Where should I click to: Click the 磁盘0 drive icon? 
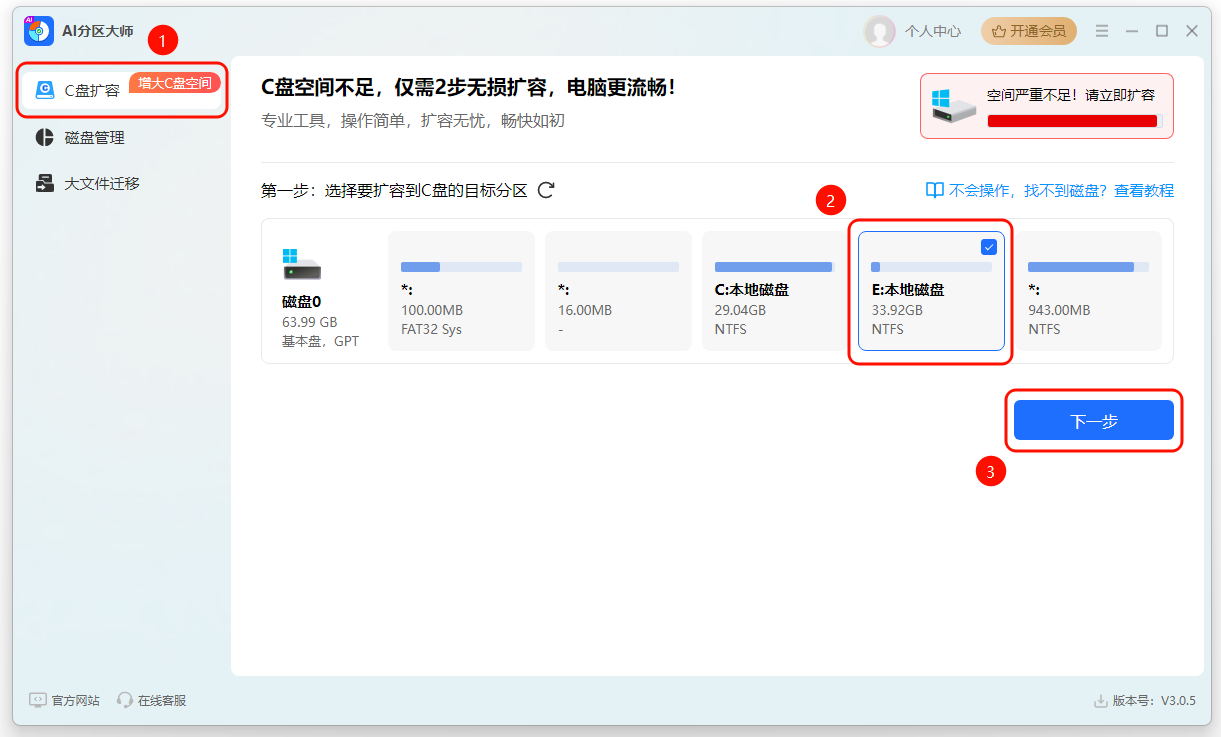pyautogui.click(x=302, y=264)
